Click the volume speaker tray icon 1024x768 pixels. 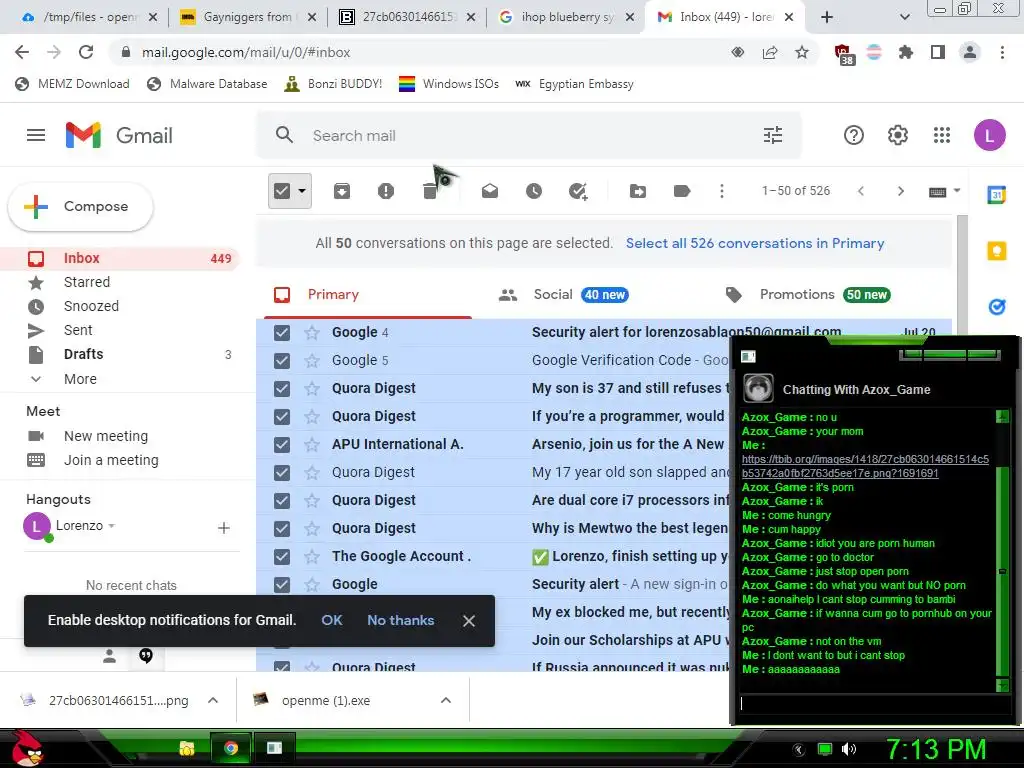(x=849, y=749)
